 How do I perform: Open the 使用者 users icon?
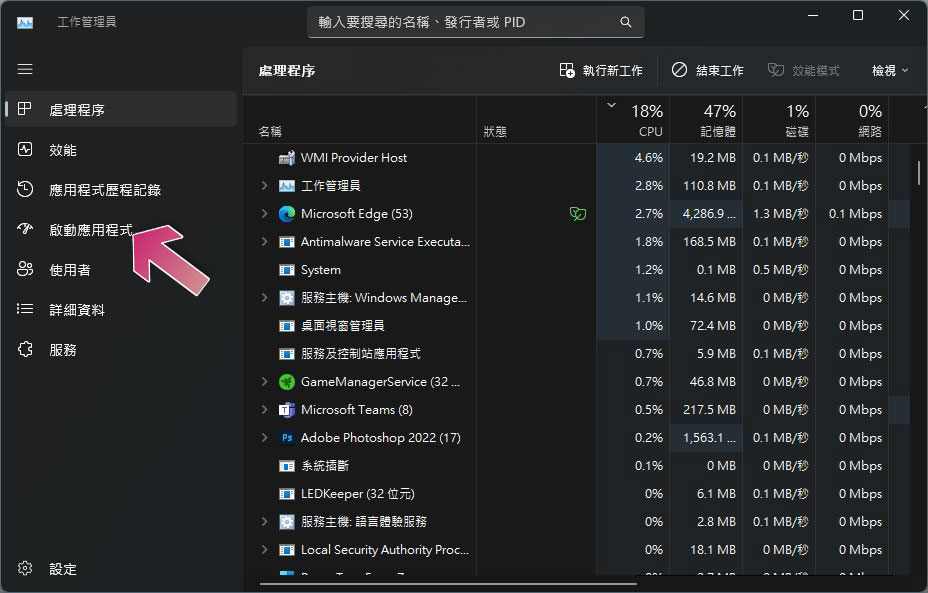click(25, 269)
